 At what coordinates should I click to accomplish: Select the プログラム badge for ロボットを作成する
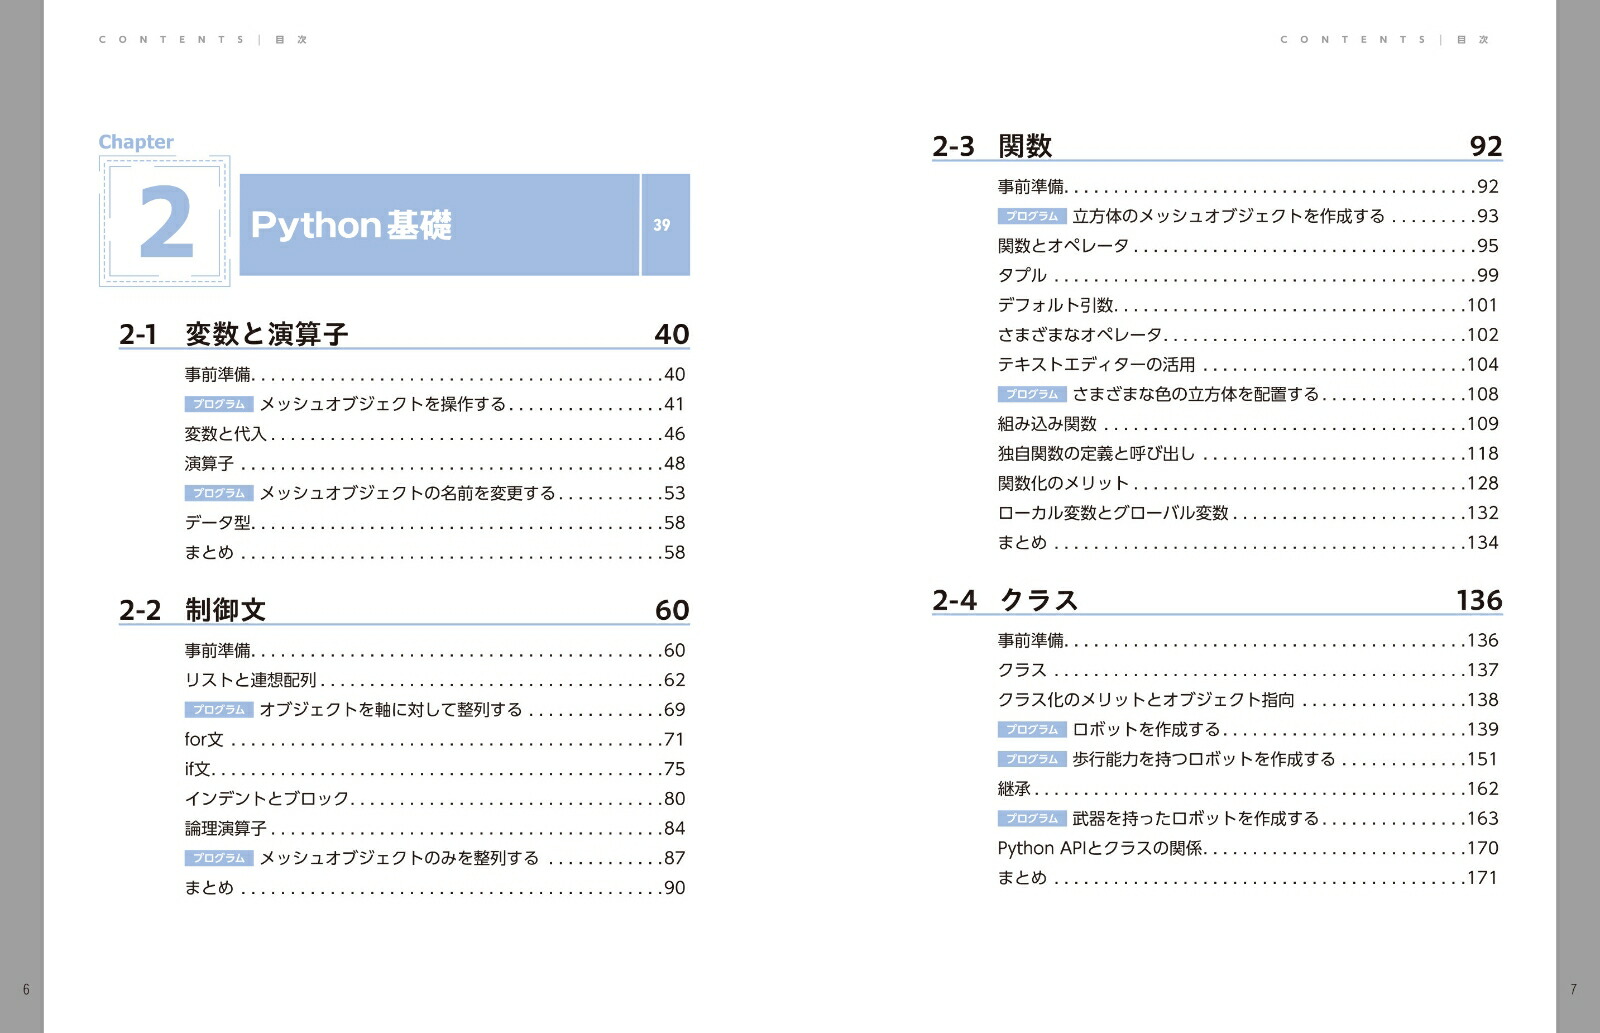pyautogui.click(x=1031, y=729)
